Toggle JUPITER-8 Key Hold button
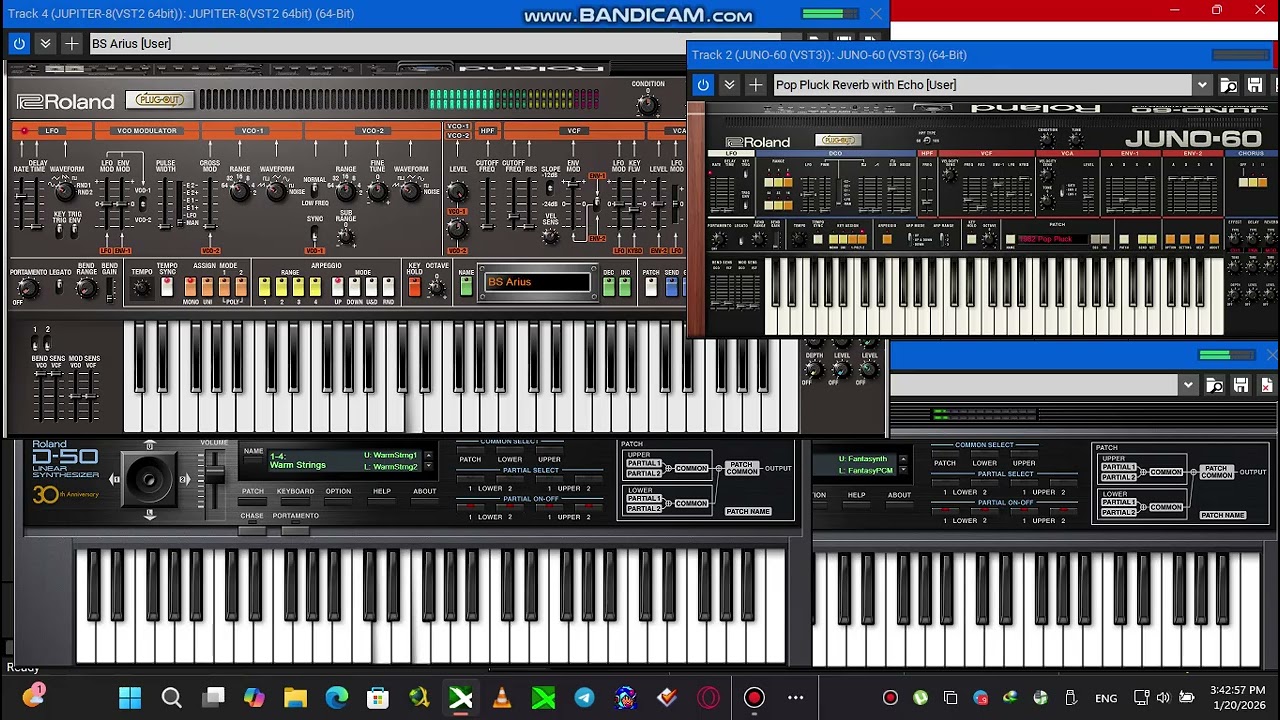The height and width of the screenshot is (720, 1280). (414, 288)
